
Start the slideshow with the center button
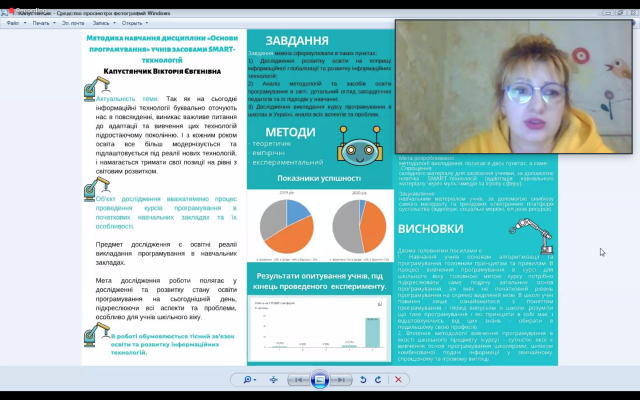click(x=320, y=380)
